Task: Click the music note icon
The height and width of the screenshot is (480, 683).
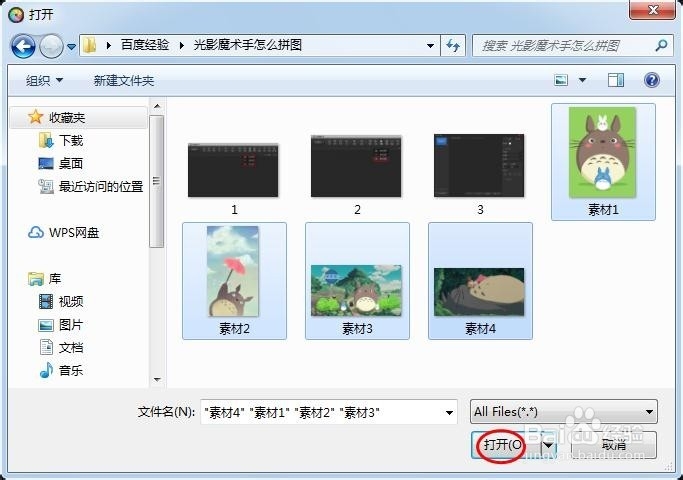Action: [46, 371]
